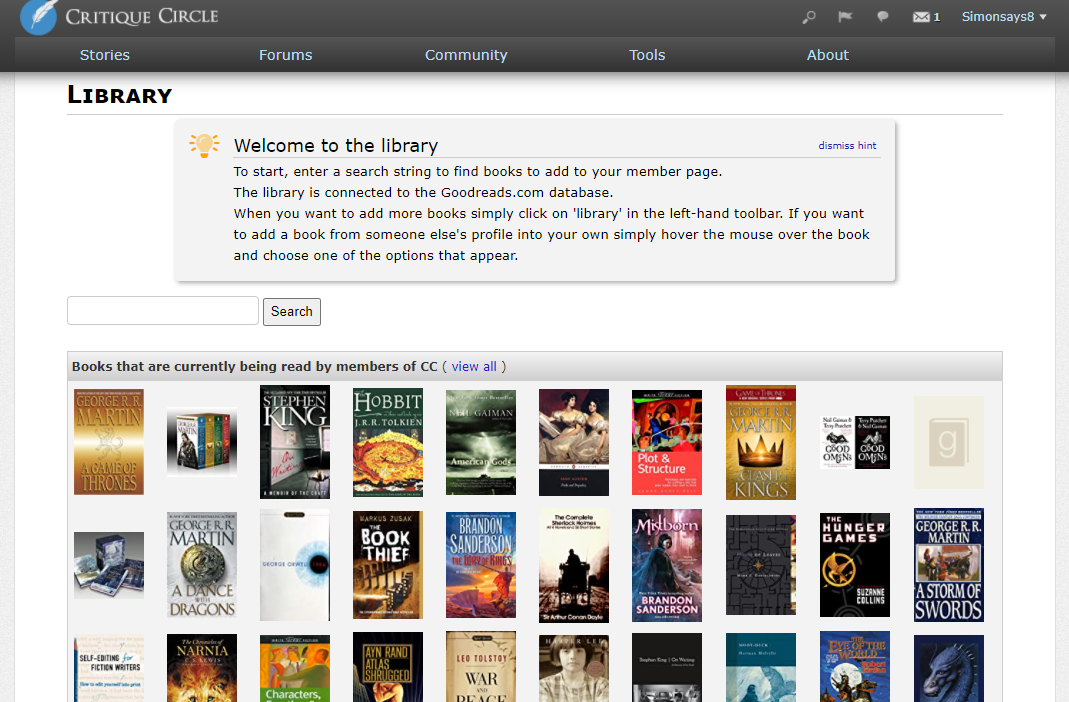
Task: Click the flag icon in header
Action: [845, 17]
